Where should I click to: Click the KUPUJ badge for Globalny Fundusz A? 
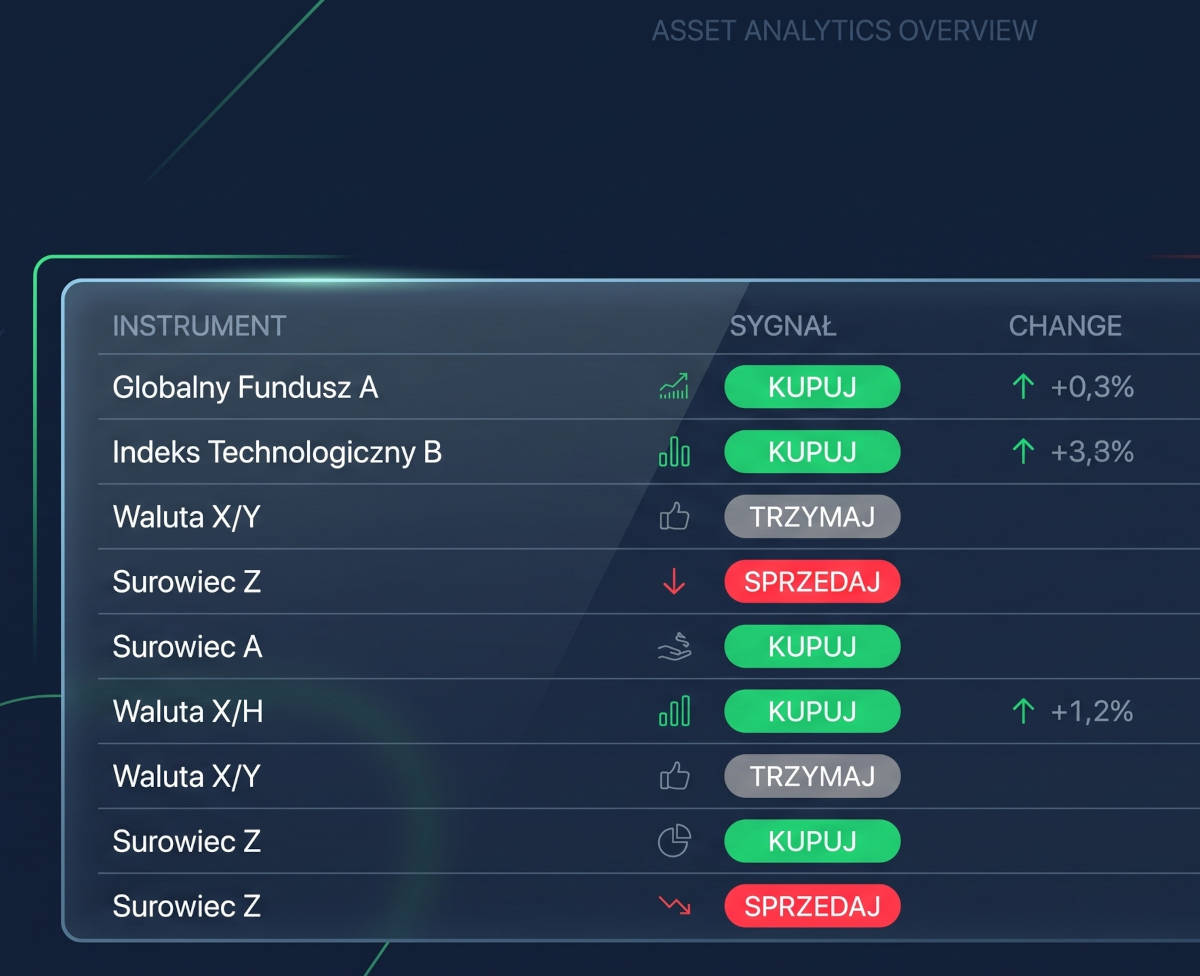tap(812, 387)
